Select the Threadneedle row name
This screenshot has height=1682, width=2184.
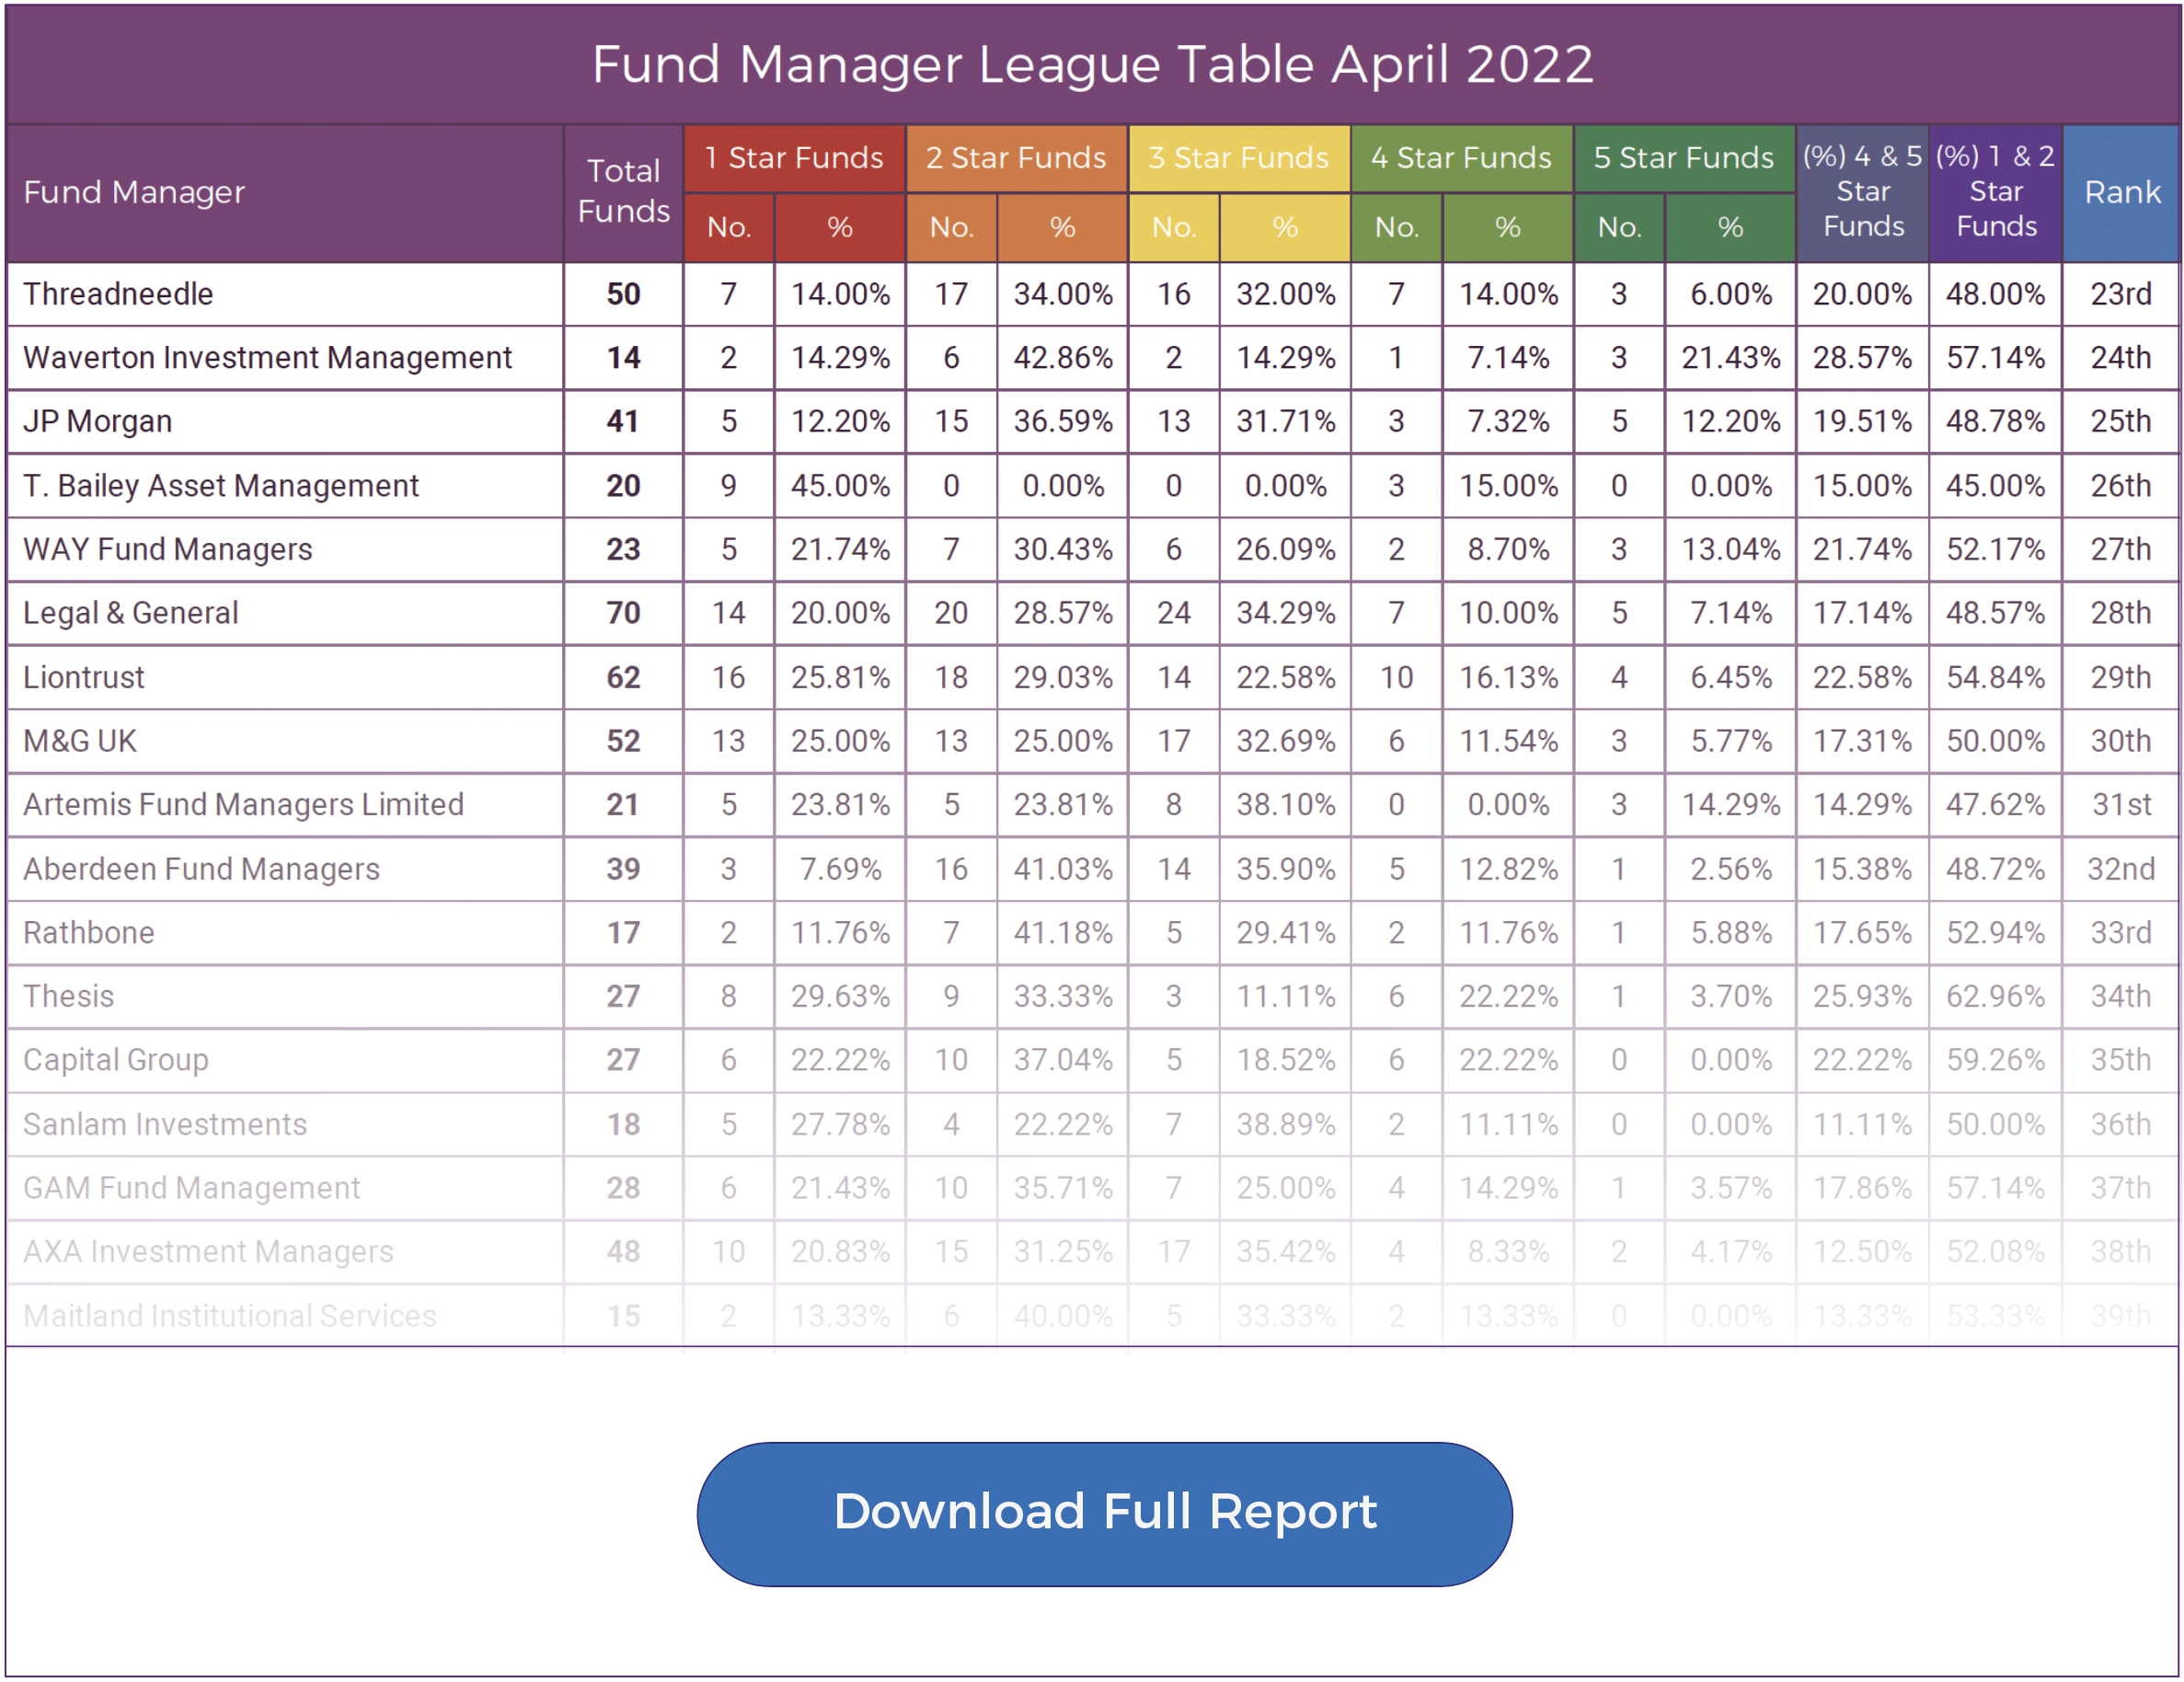coord(118,294)
